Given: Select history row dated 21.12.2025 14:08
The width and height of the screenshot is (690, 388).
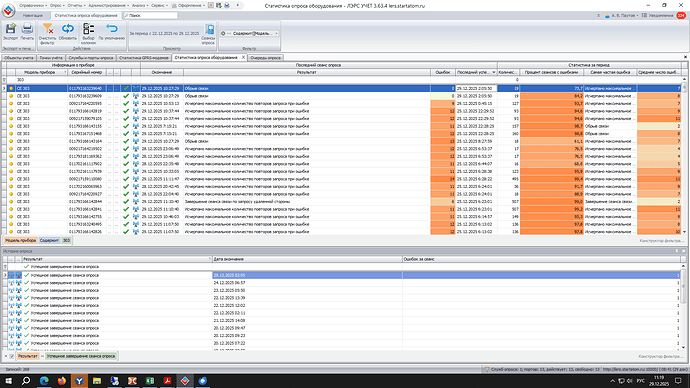Looking at the screenshot, I should (x=341, y=320).
